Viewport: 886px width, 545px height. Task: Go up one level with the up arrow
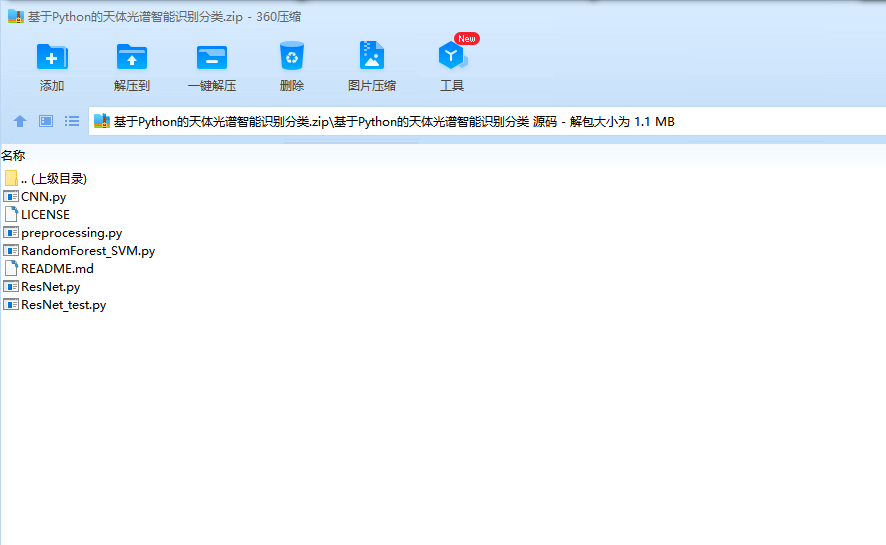(x=20, y=121)
